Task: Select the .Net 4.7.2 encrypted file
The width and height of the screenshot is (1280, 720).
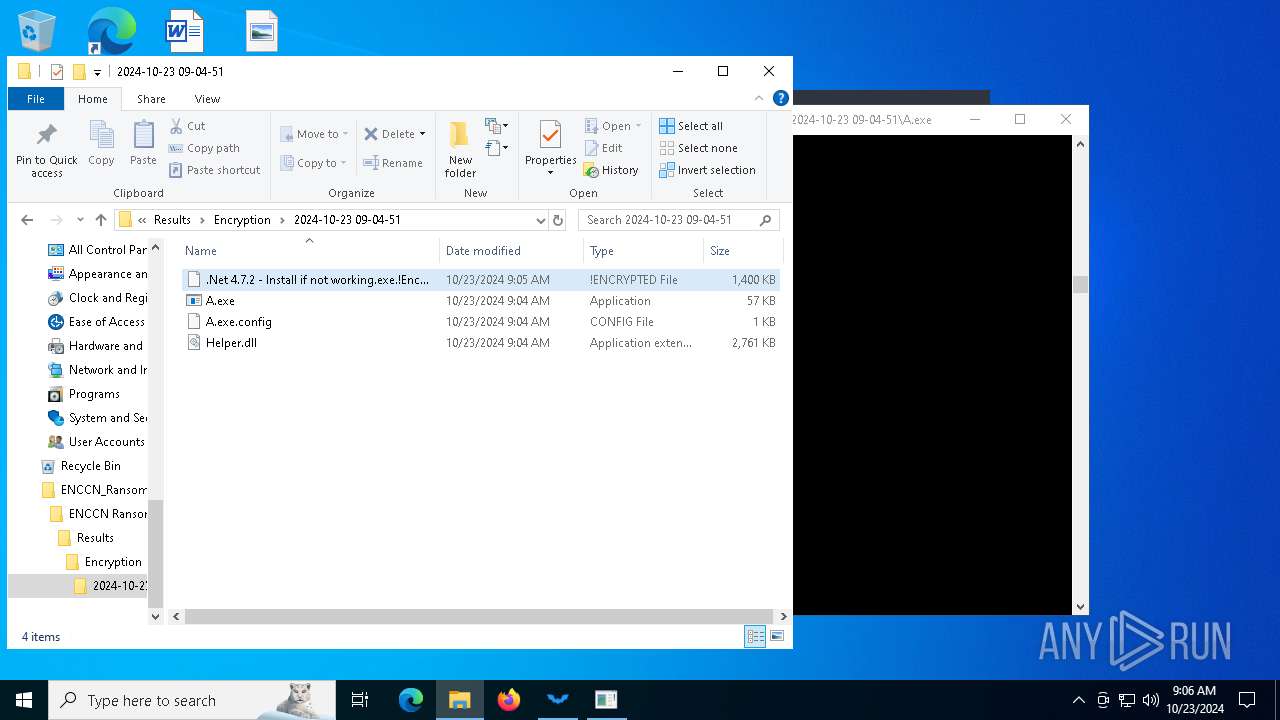Action: 481,279
